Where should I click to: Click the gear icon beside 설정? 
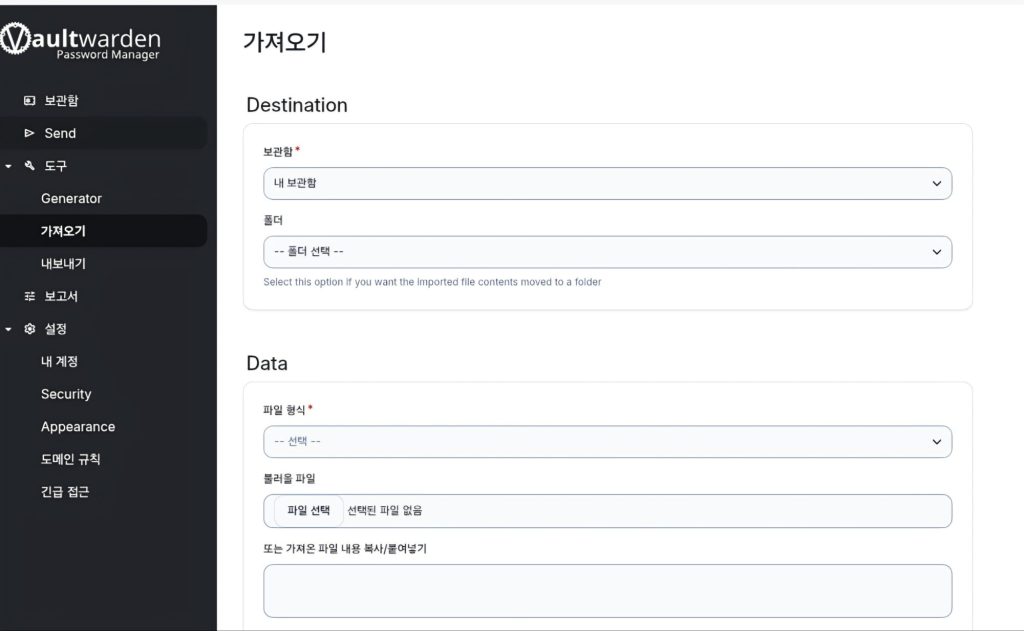coord(29,329)
